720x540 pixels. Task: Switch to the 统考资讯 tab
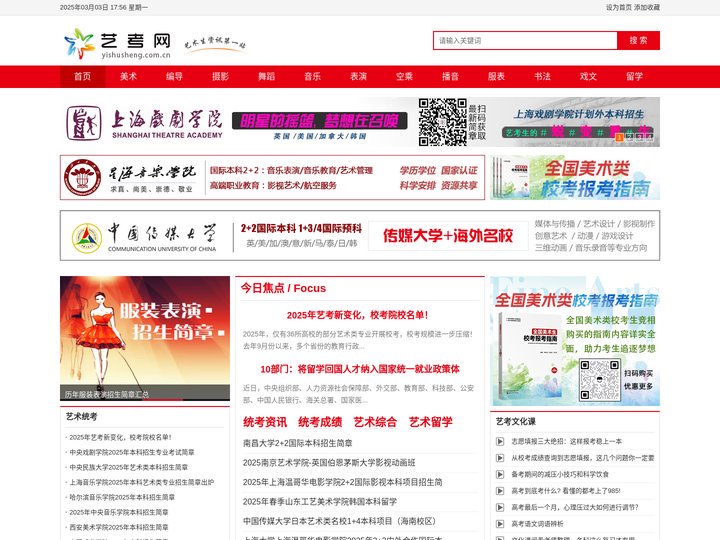point(265,422)
